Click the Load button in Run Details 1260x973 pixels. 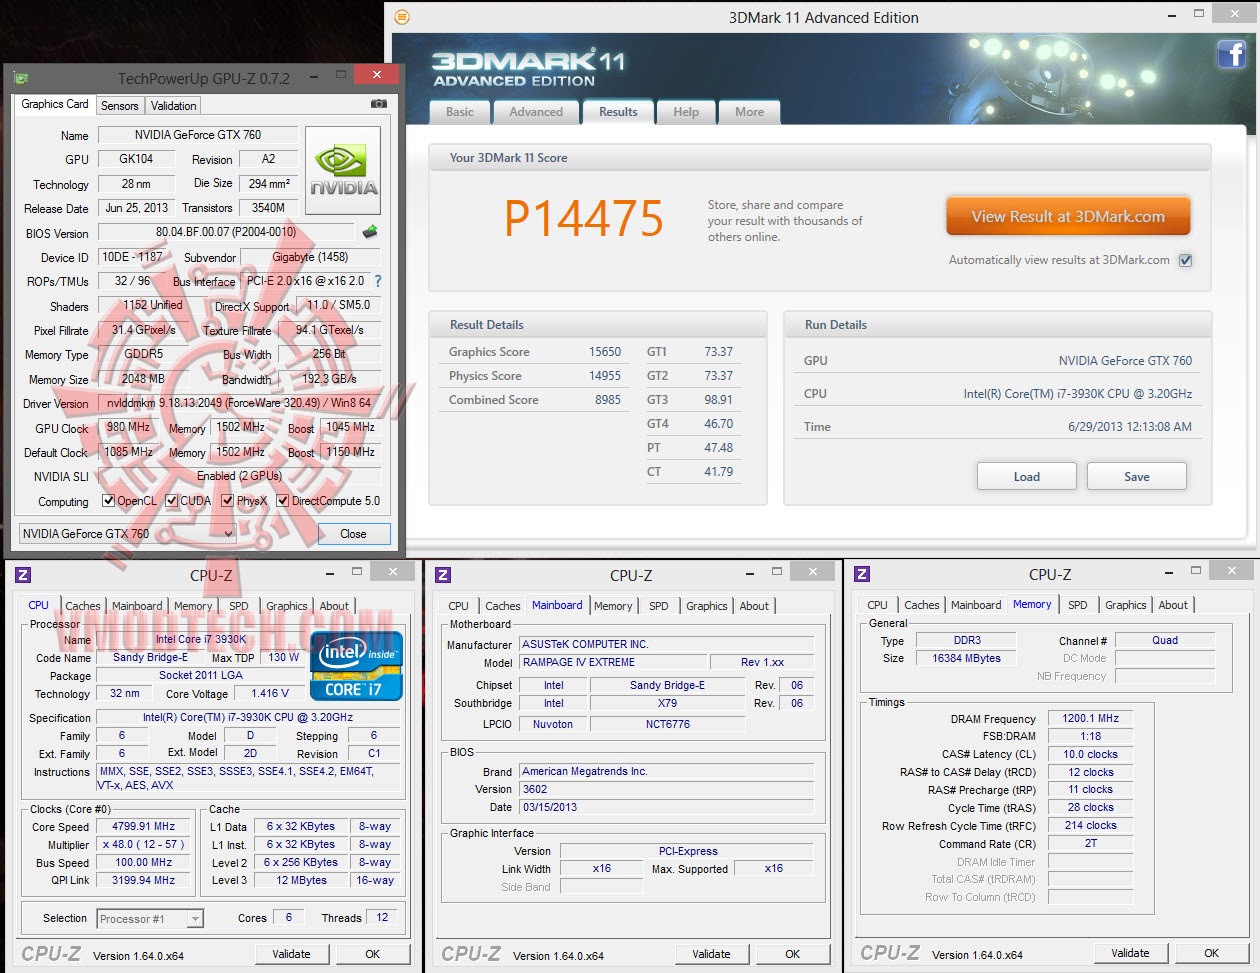pos(1027,477)
